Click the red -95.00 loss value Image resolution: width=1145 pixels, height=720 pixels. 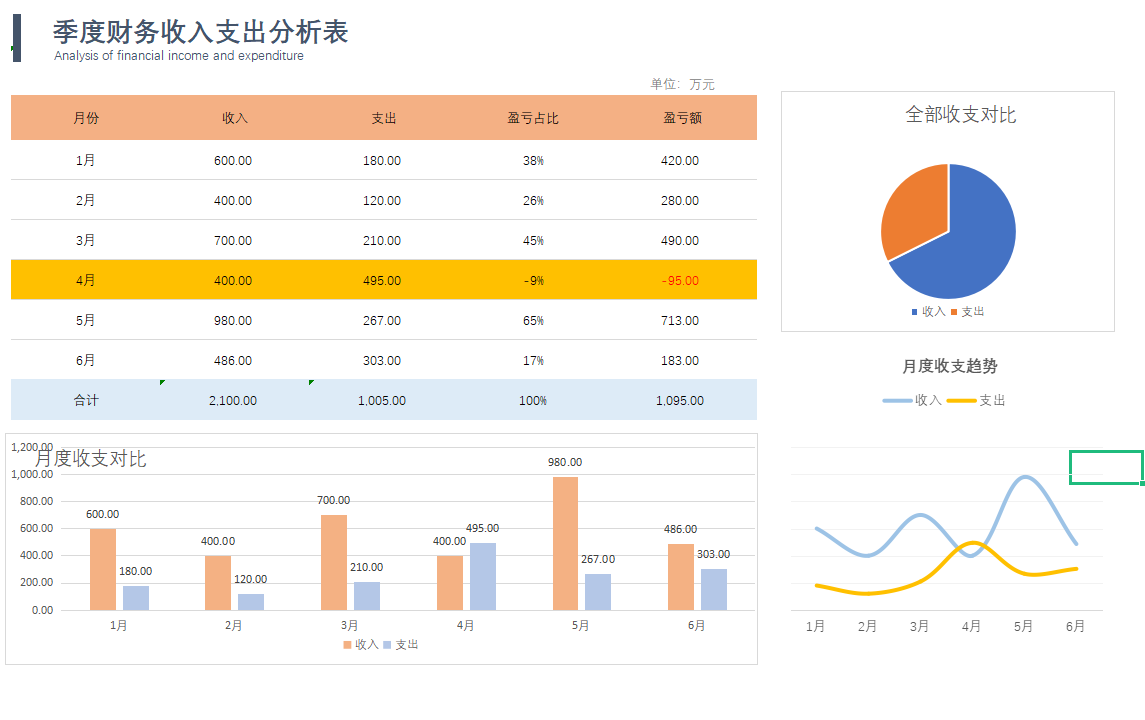point(679,280)
